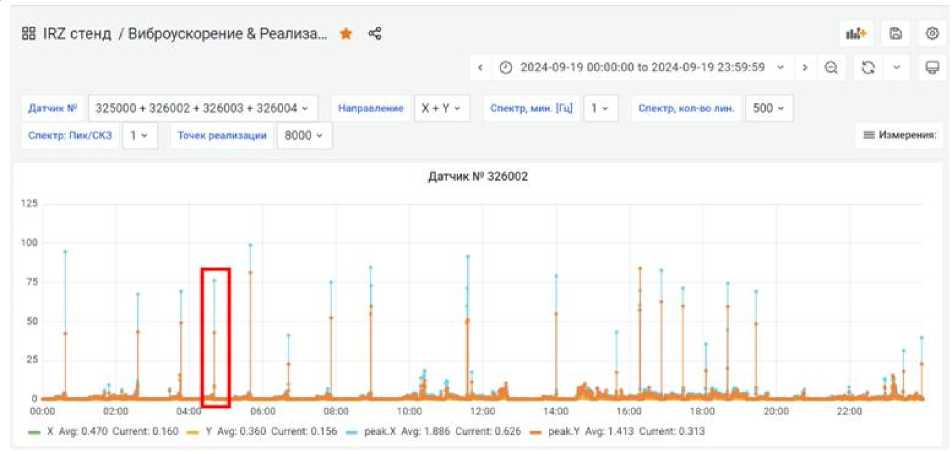The height and width of the screenshot is (454, 952).
Task: Click Виброускорение & Реализа... dashboard title
Action: pyautogui.click(x=228, y=34)
